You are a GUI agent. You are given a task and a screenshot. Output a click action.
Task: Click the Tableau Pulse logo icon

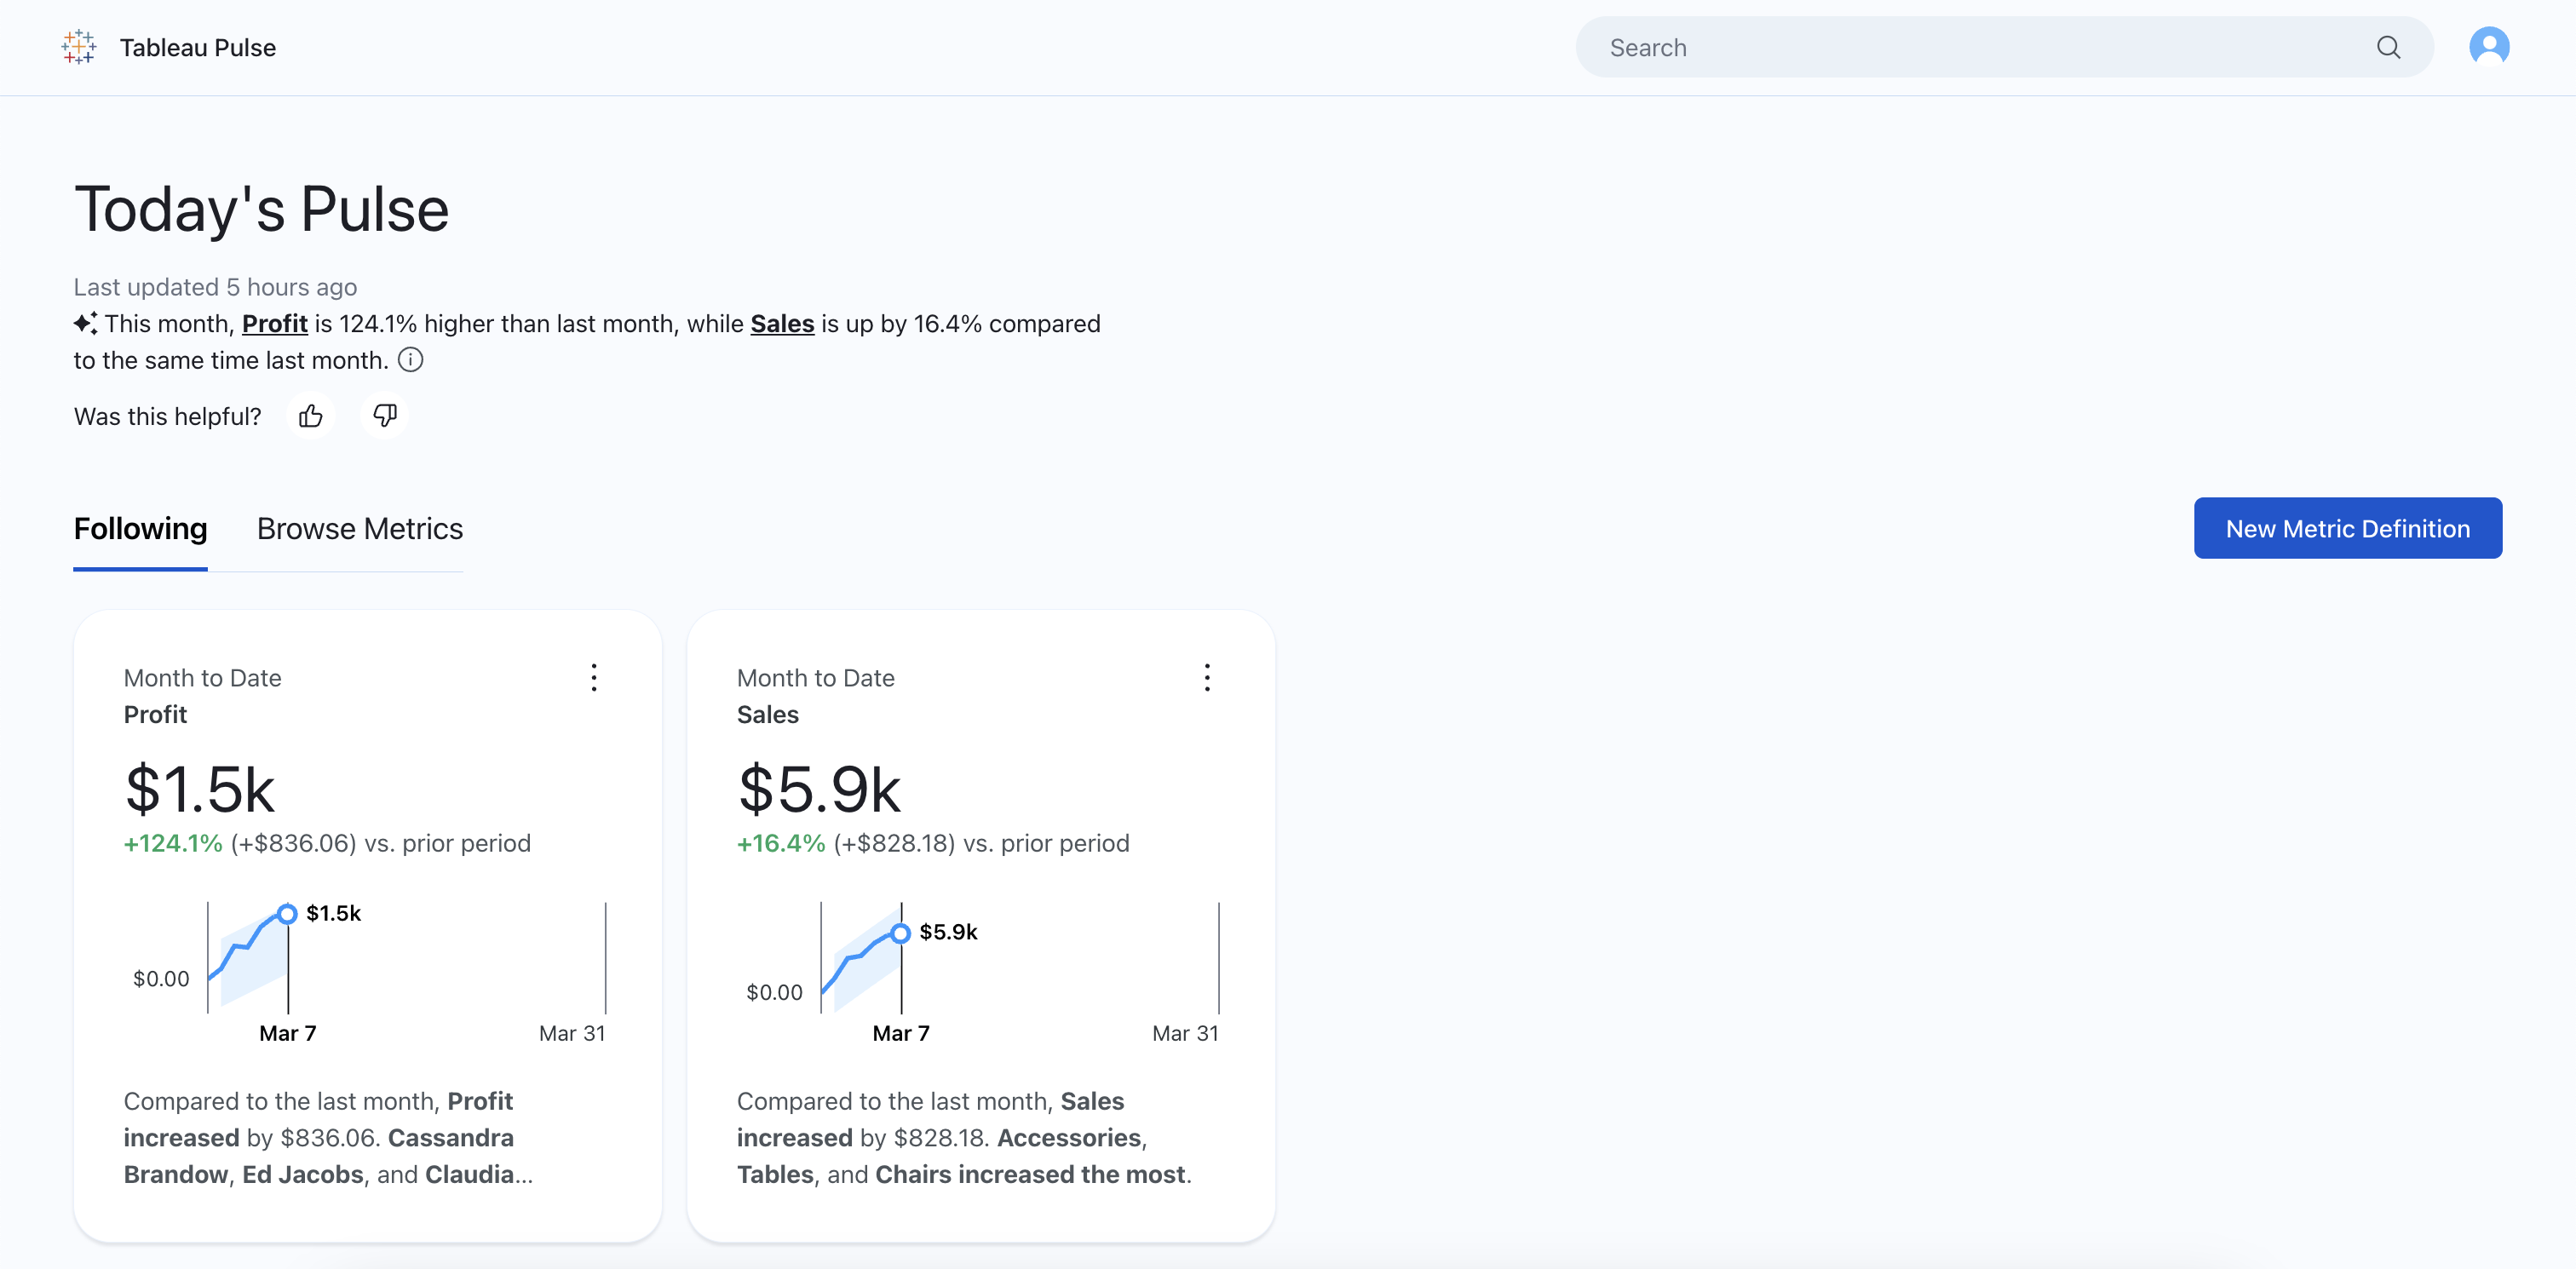[78, 47]
